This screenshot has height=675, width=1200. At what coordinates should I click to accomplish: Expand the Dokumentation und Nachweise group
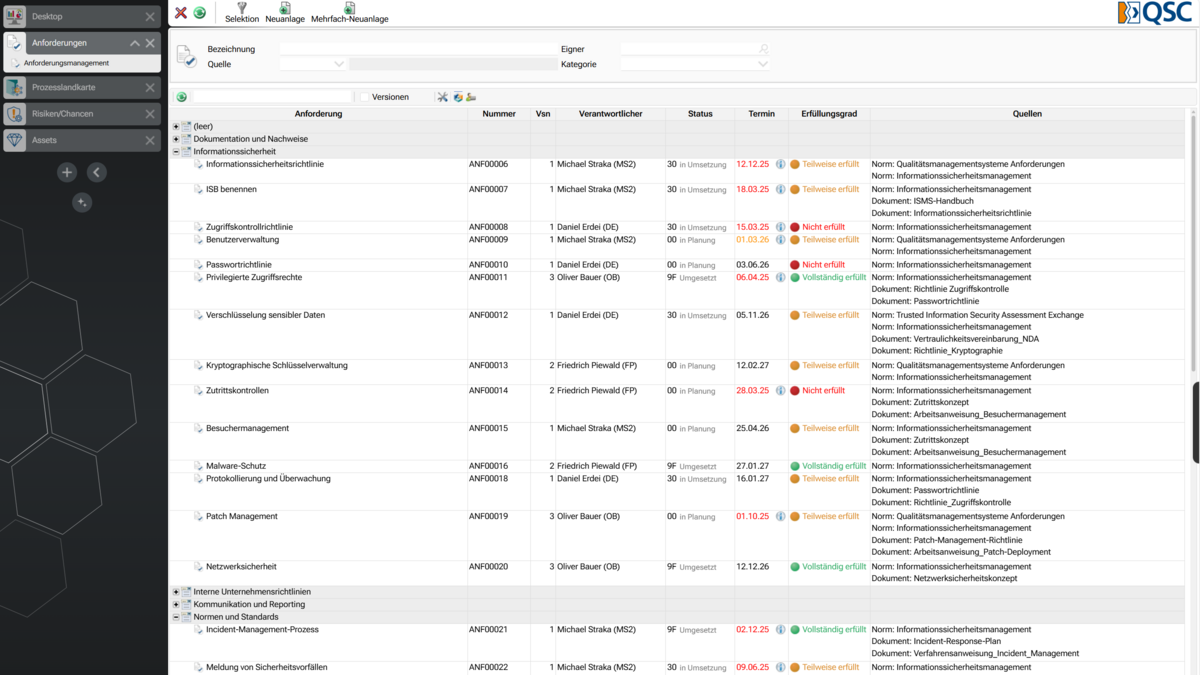pos(176,139)
